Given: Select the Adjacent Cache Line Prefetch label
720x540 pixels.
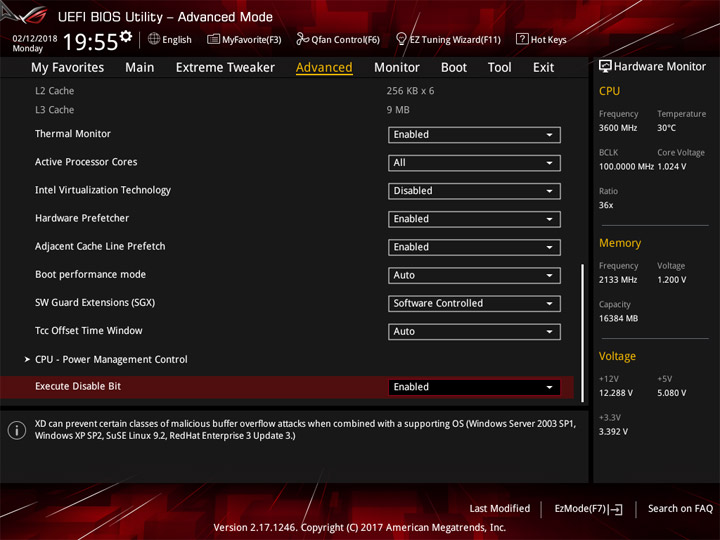Looking at the screenshot, I should click(x=100, y=246).
